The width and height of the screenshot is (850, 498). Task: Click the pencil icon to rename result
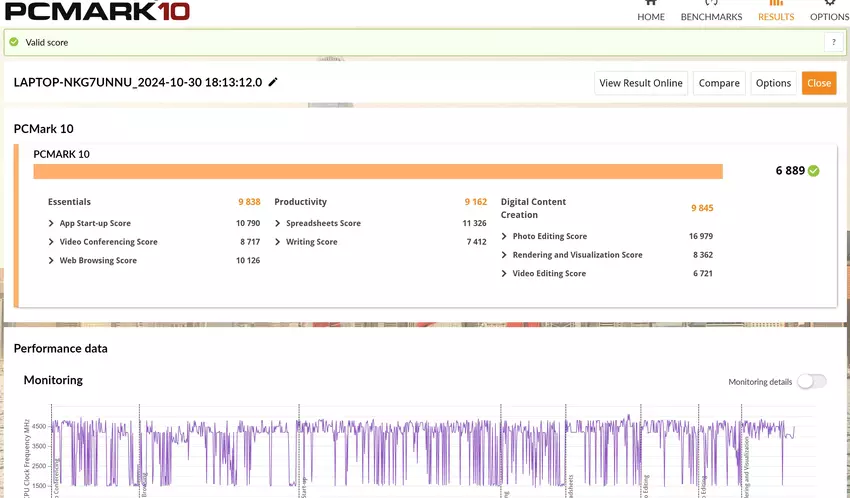click(x=273, y=82)
